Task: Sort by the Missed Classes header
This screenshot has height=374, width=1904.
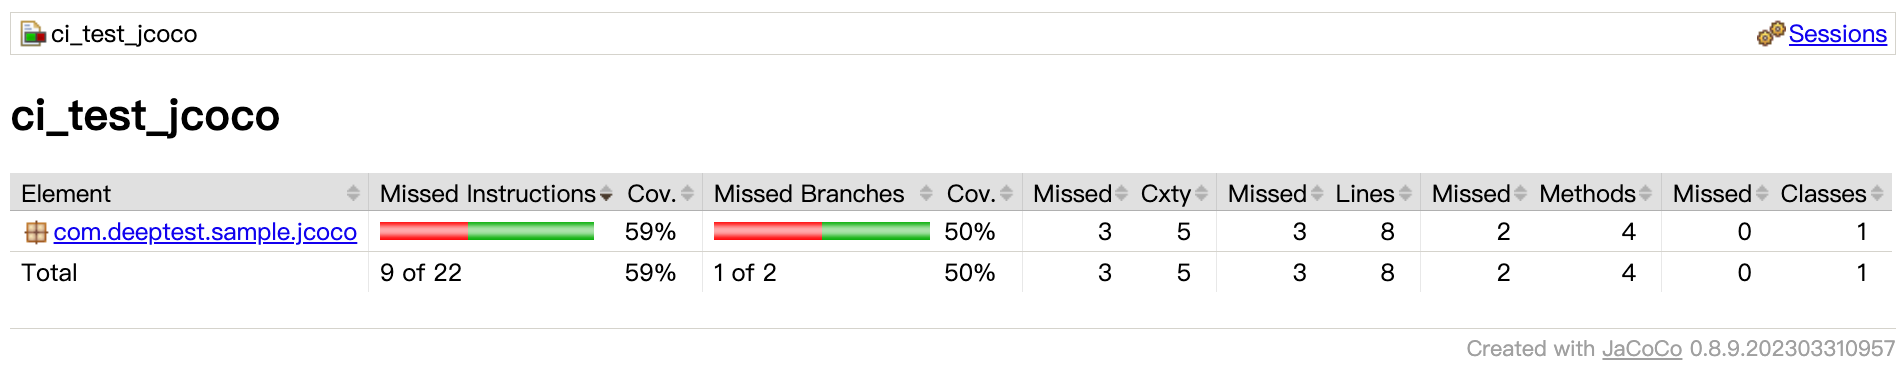Action: [1720, 193]
